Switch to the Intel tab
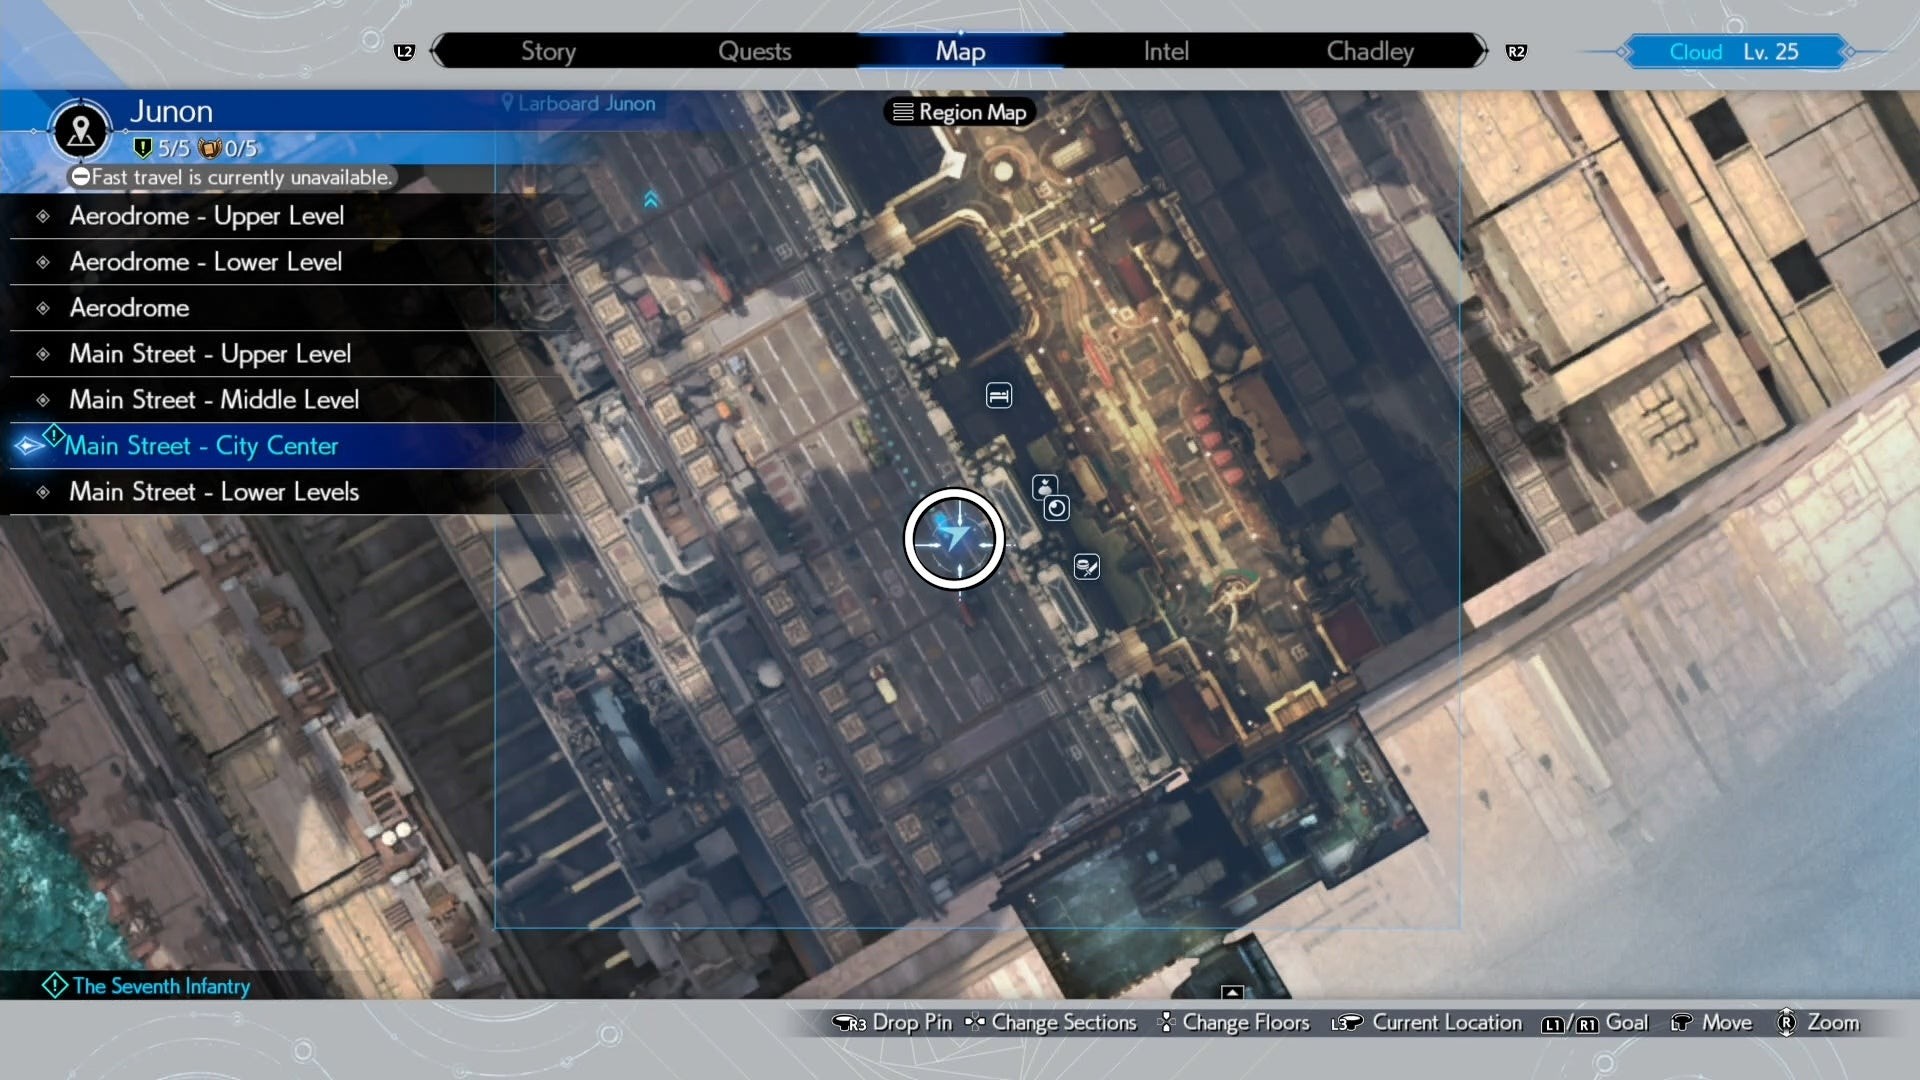Screen dimensions: 1920x1080 1166,51
